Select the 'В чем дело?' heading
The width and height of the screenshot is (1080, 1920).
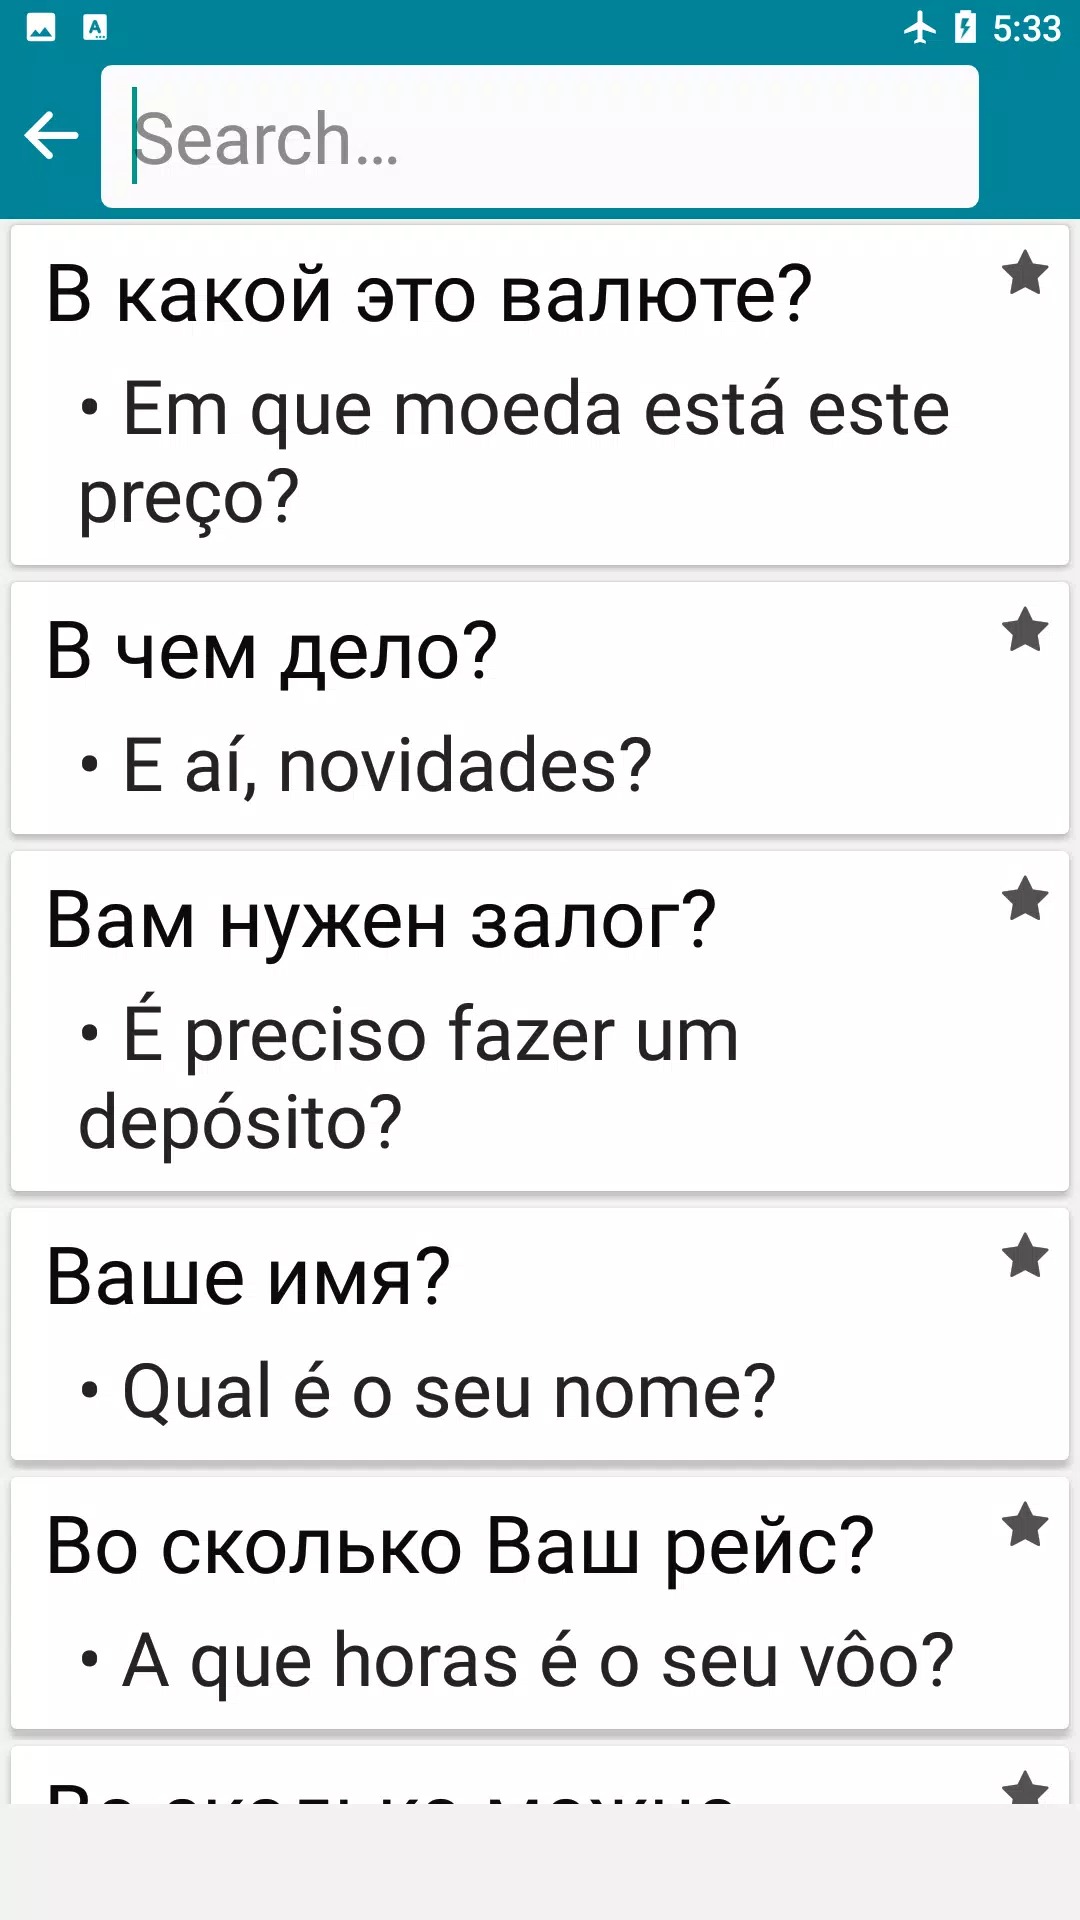tap(272, 652)
